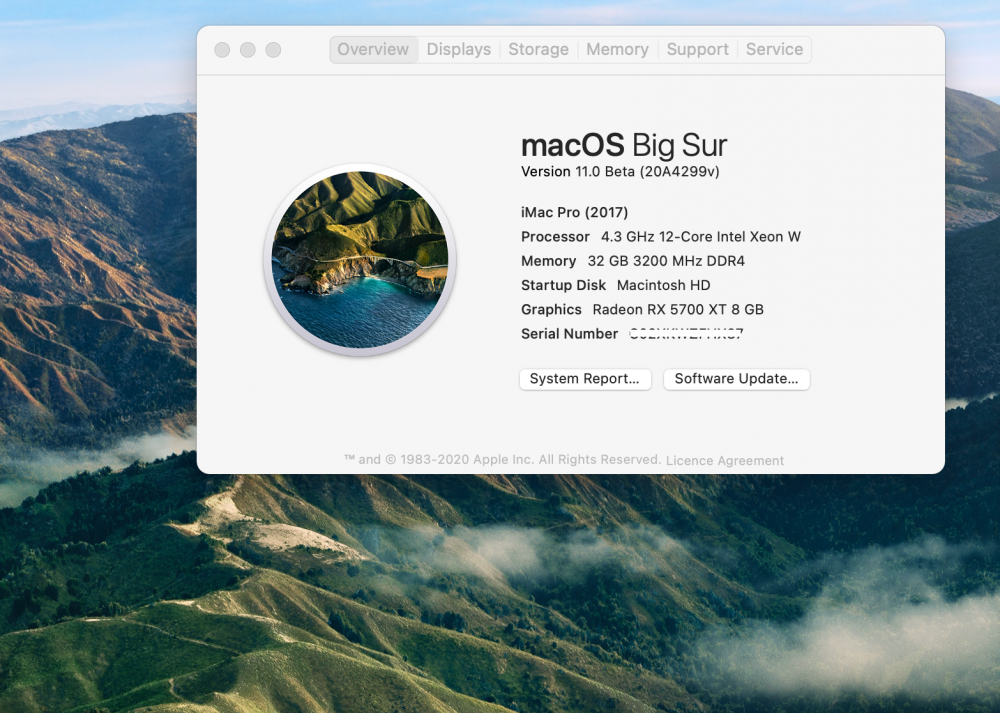Image resolution: width=1000 pixels, height=713 pixels.
Task: Open the Storage tab
Action: 538,50
